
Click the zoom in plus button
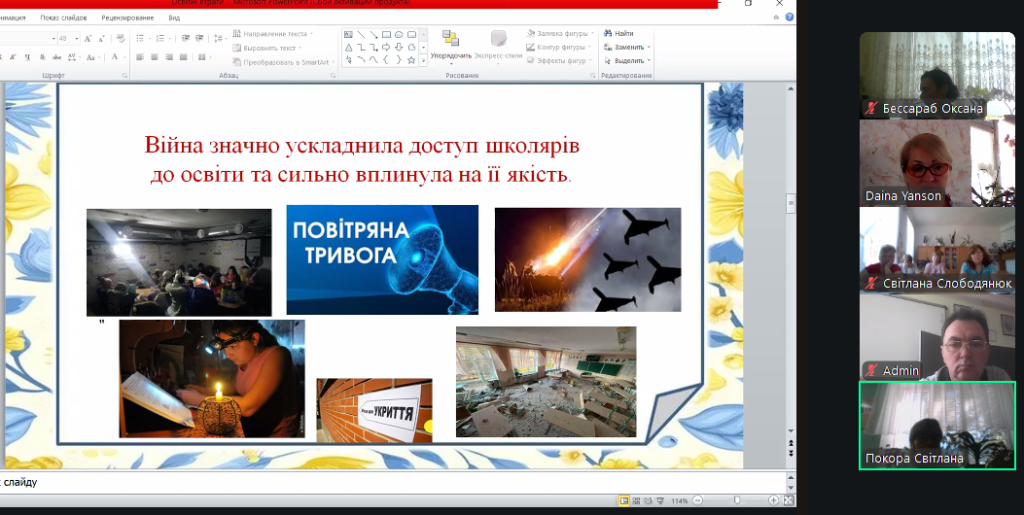773,500
